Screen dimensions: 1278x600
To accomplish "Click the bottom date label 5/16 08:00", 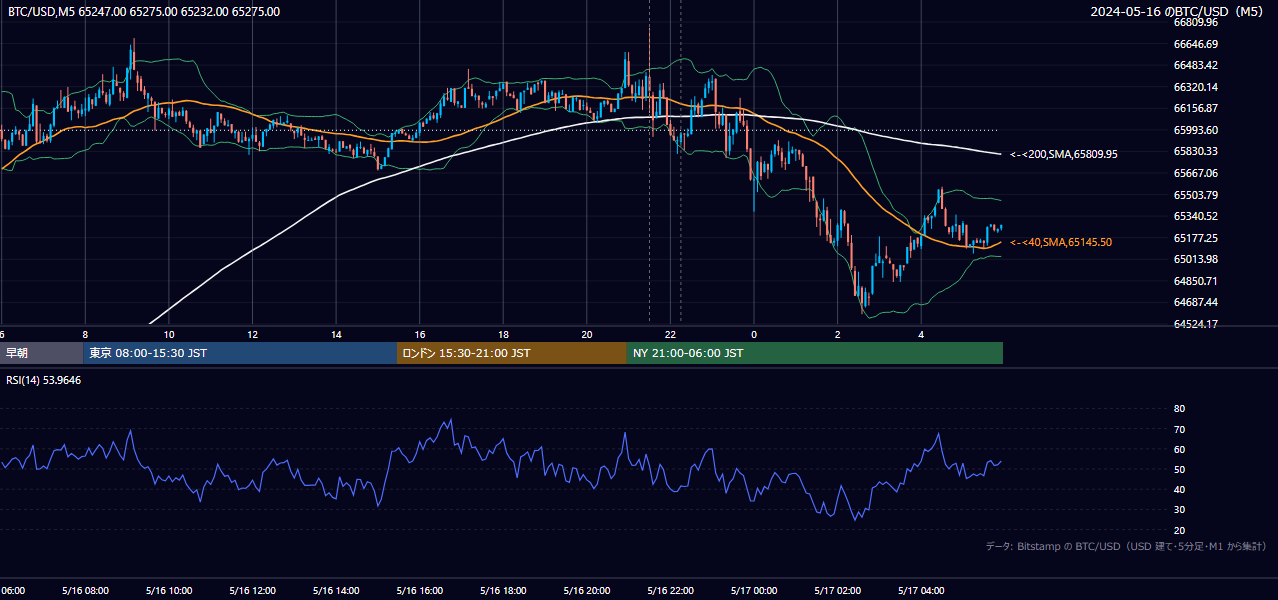I will [x=85, y=591].
